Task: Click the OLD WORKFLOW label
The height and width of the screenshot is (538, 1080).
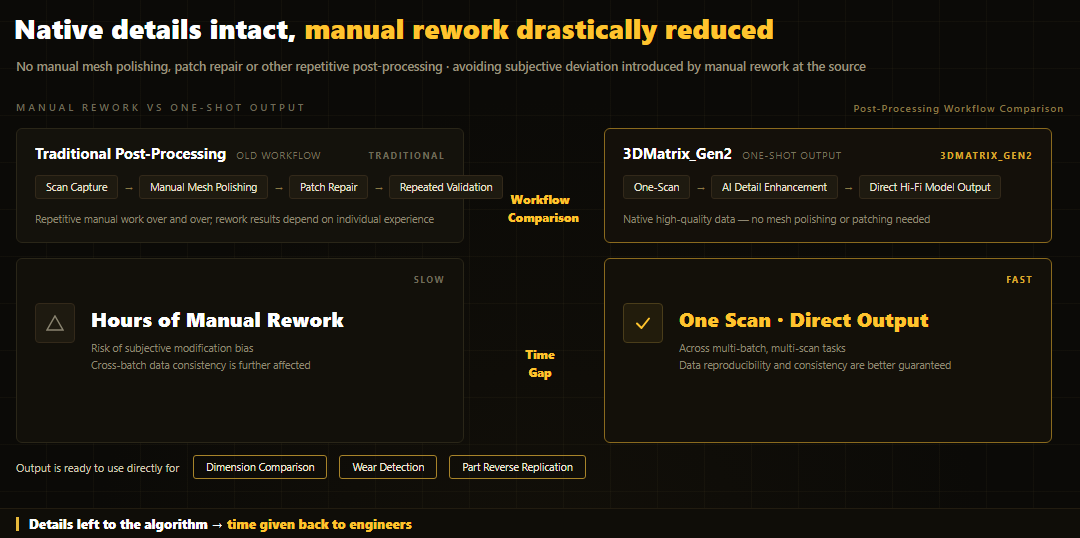Action: 278,156
